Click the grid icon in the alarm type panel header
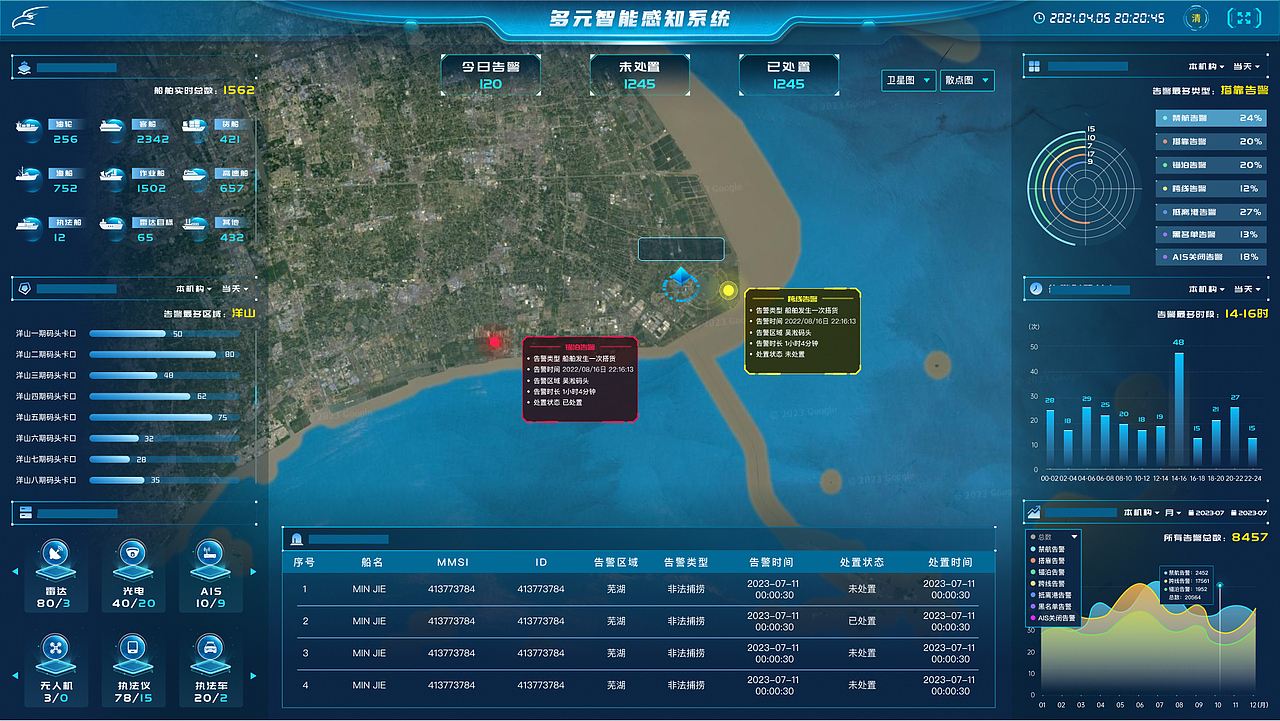The width and height of the screenshot is (1280, 721). (x=1034, y=66)
